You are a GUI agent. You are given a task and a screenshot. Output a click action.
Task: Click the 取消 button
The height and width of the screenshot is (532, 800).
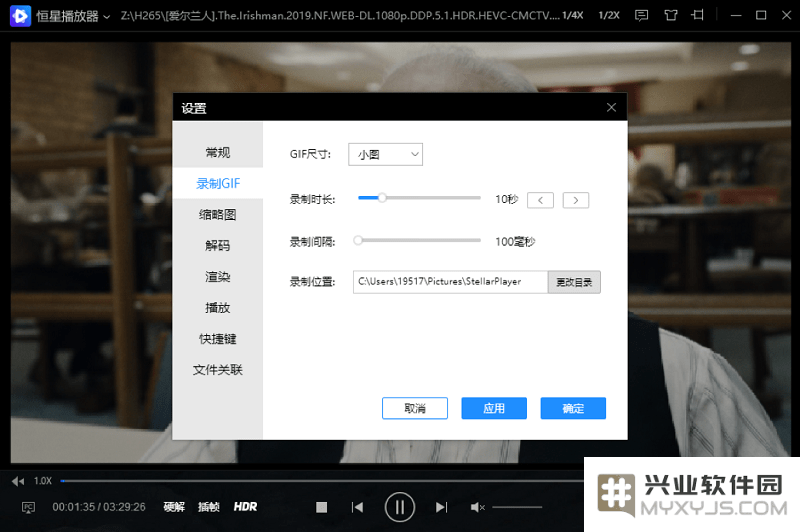point(415,408)
